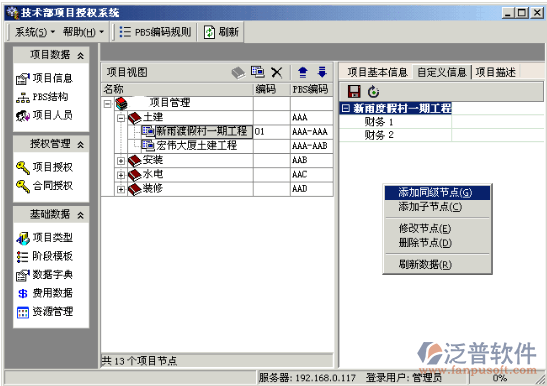This screenshot has height=386, width=547.
Task: Click the refresh icon beside the save icon
Action: 373,92
